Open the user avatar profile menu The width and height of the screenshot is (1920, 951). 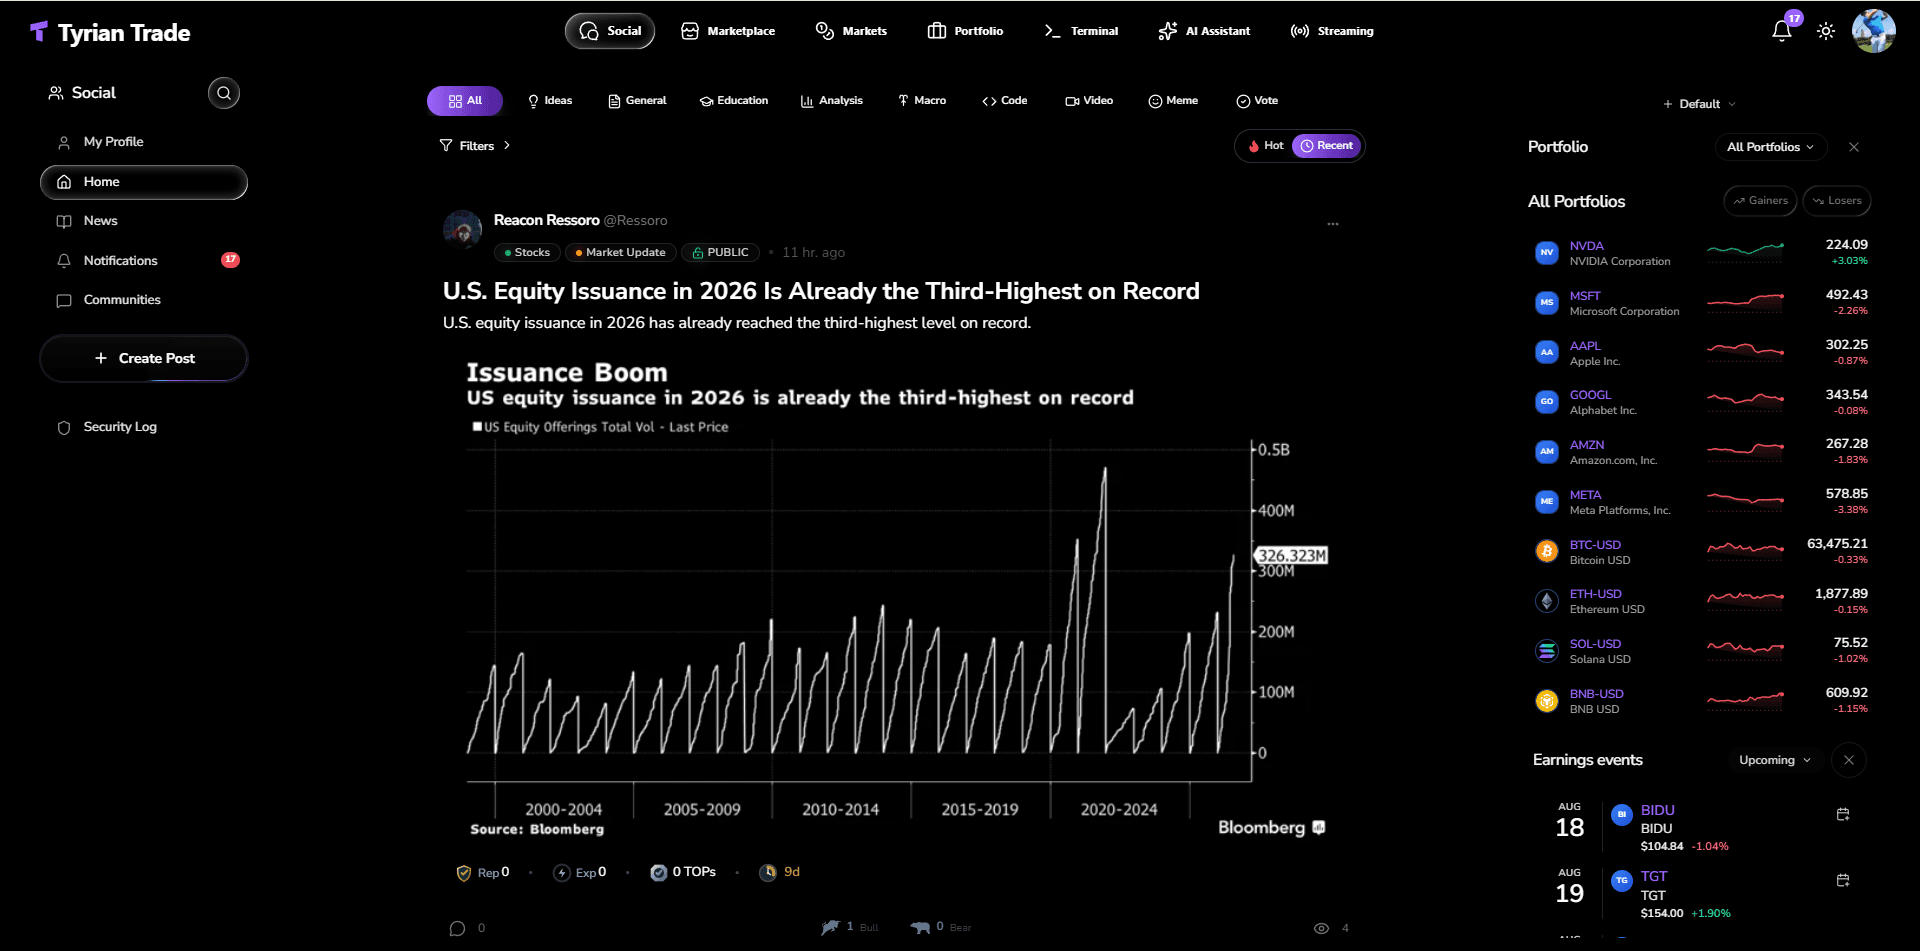point(1873,31)
